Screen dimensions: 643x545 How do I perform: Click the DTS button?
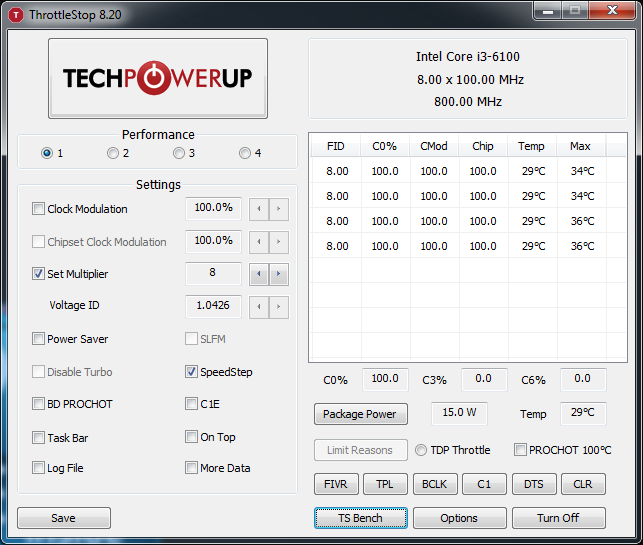point(534,484)
